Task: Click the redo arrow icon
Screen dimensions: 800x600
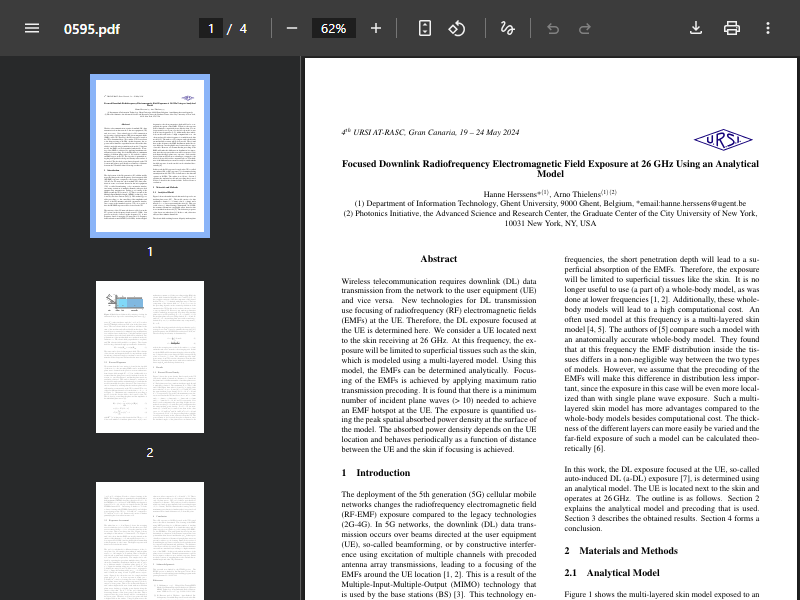Action: 585,29
